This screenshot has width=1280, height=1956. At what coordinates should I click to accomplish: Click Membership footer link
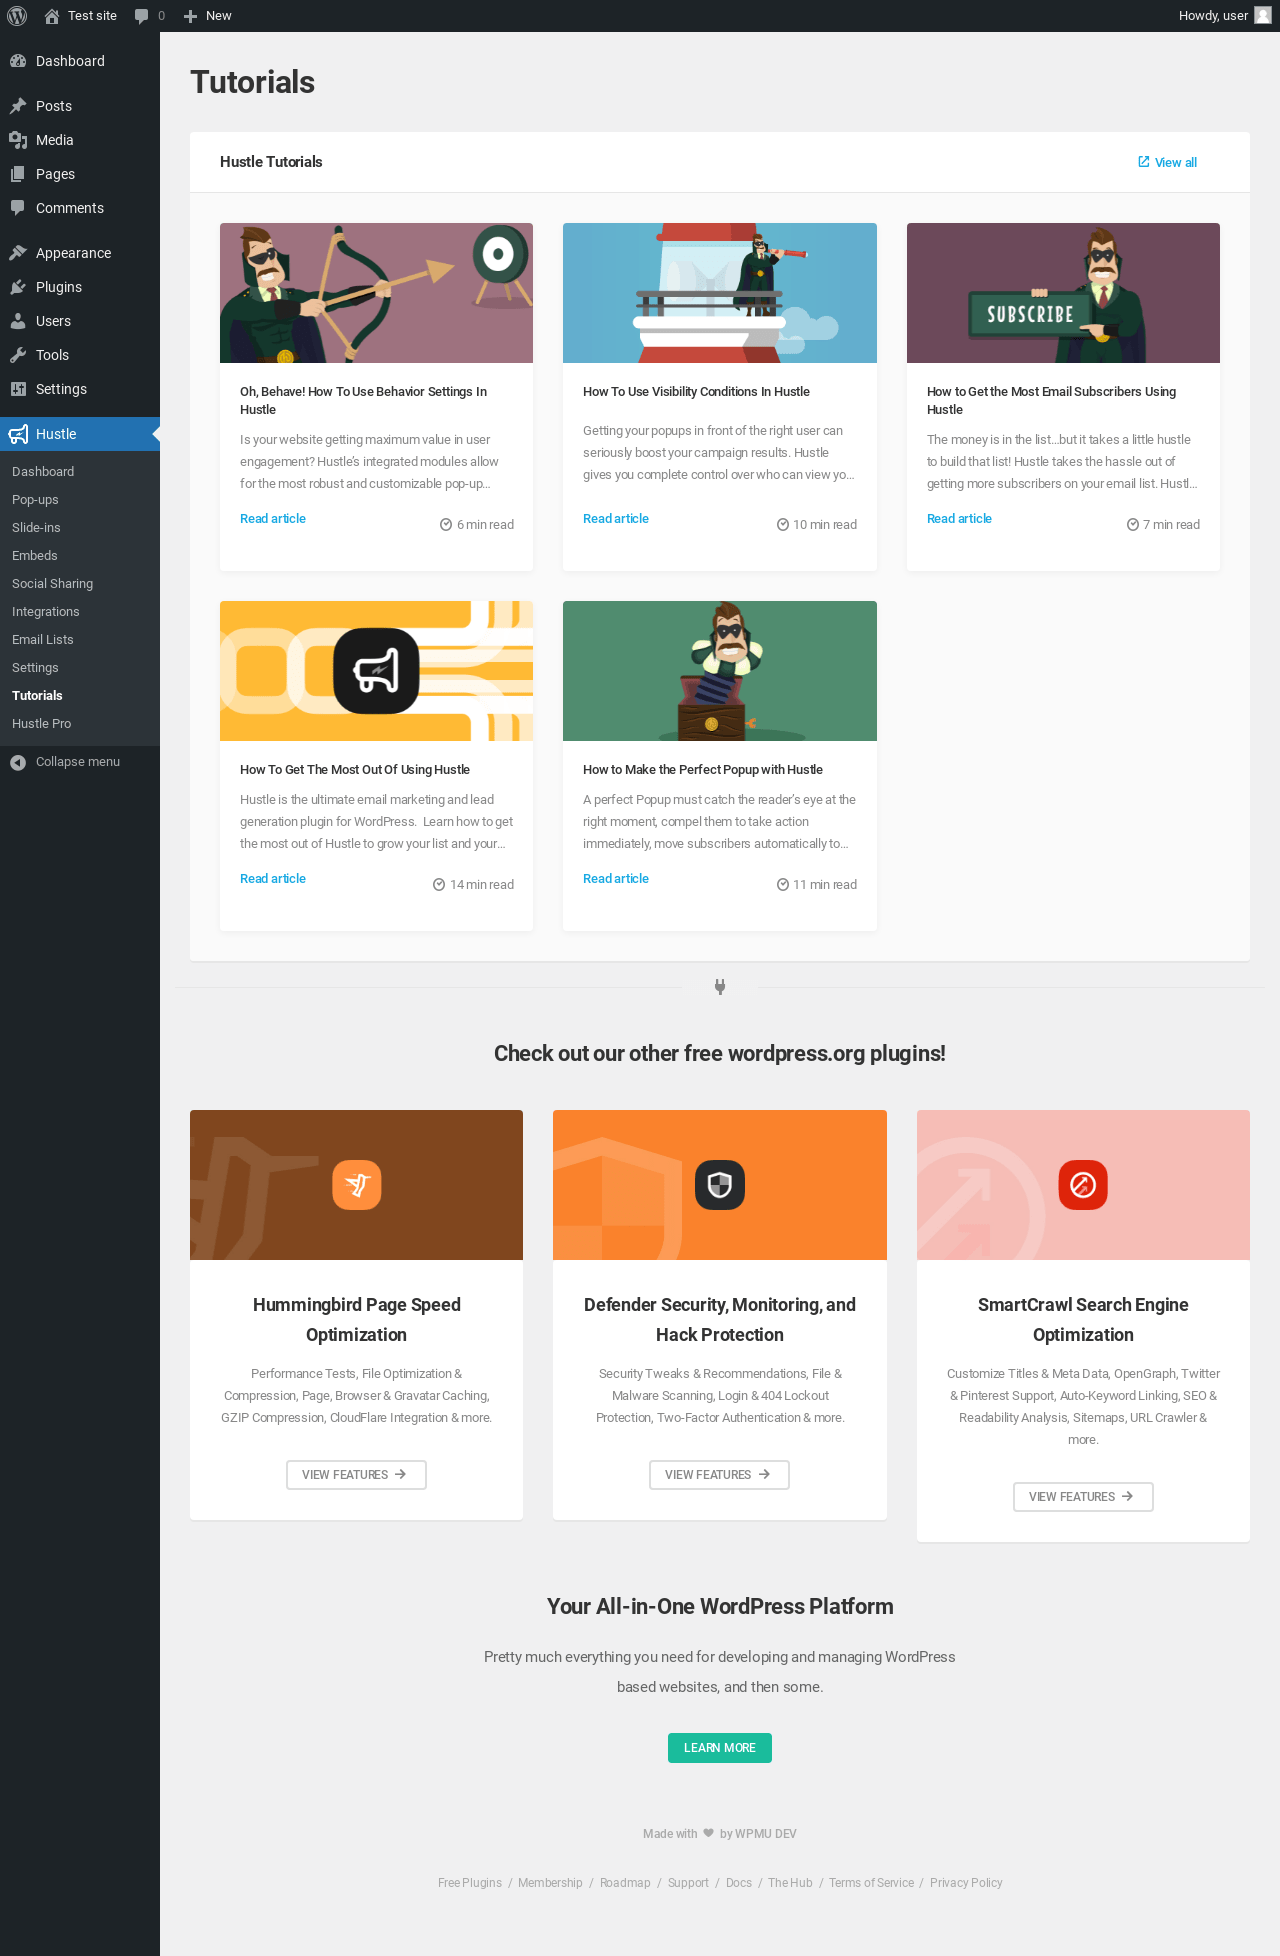coord(550,1883)
